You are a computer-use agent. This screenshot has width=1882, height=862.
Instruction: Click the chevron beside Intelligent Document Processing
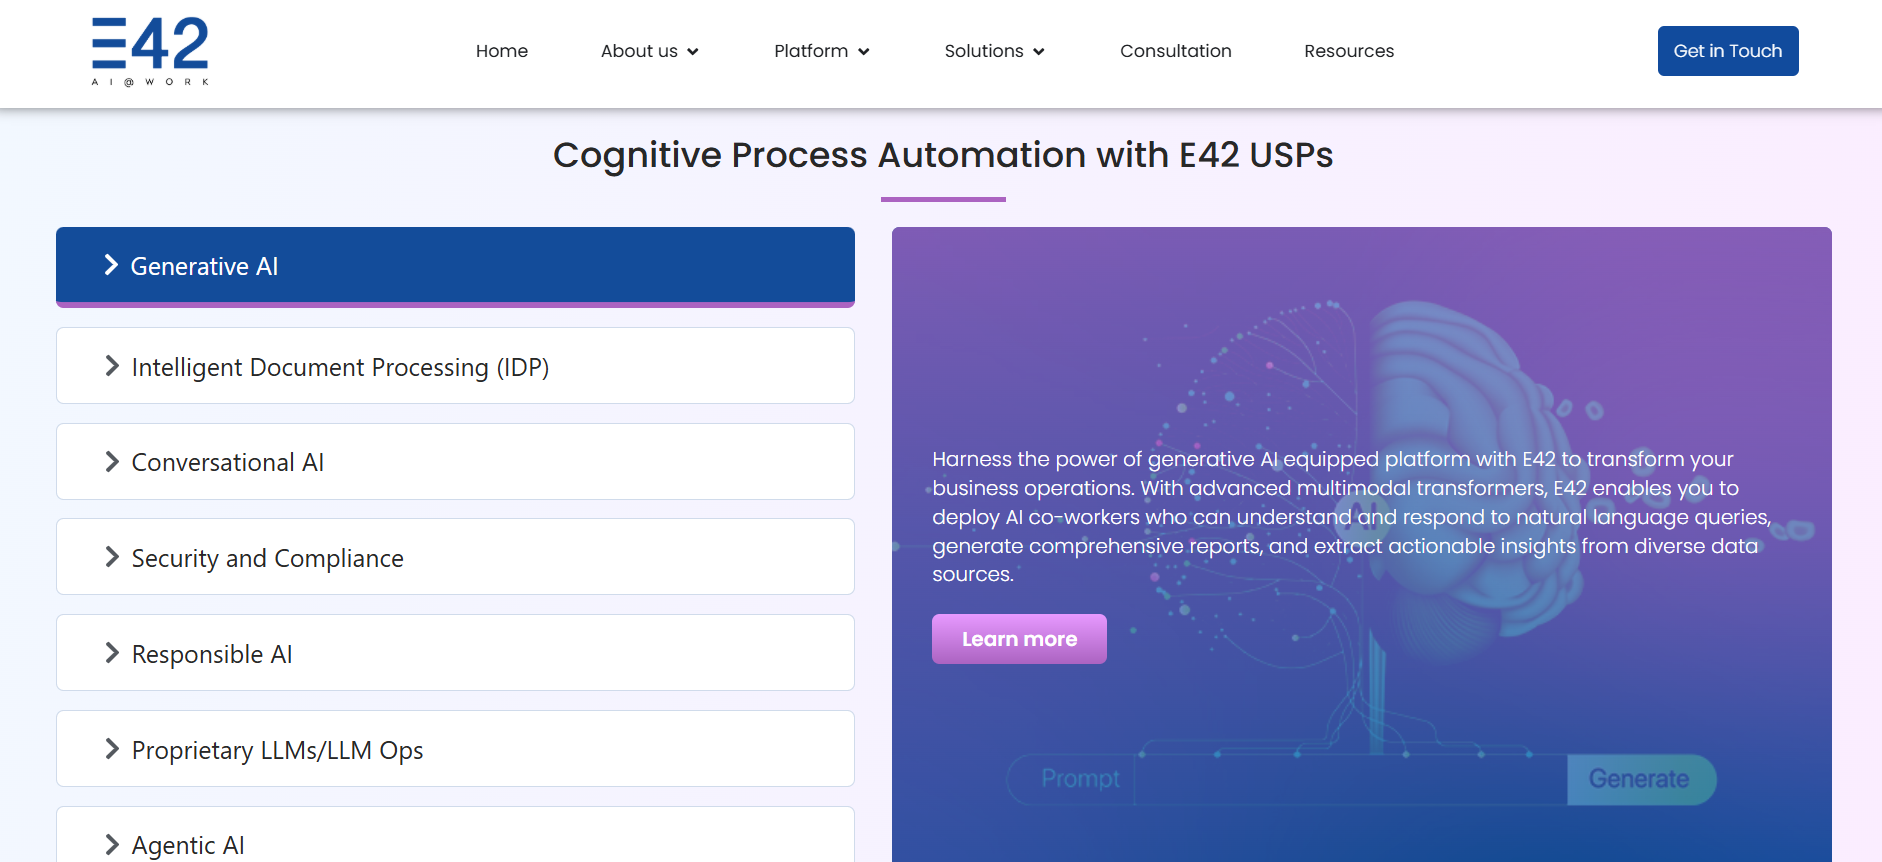coord(112,366)
